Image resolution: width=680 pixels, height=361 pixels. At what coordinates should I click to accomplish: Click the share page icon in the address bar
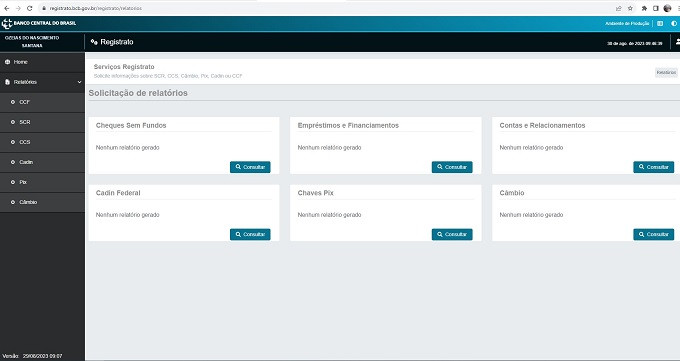tap(618, 8)
